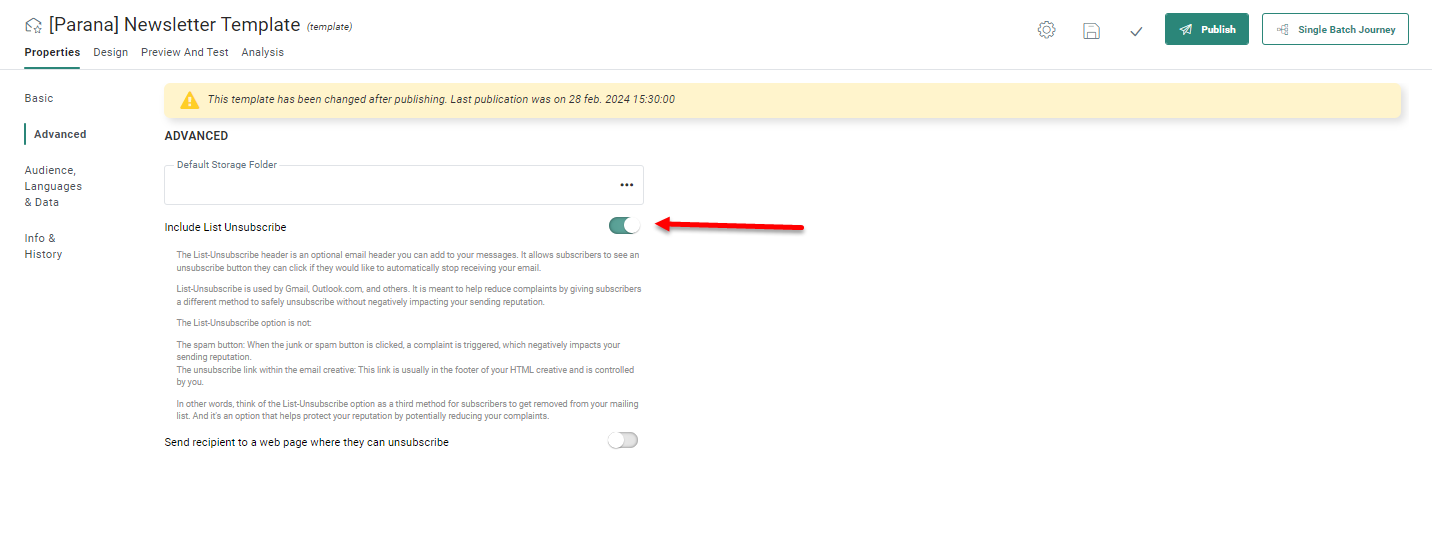1432x534 pixels.
Task: Enable the unsubscribe web page toggle
Action: [x=622, y=441]
